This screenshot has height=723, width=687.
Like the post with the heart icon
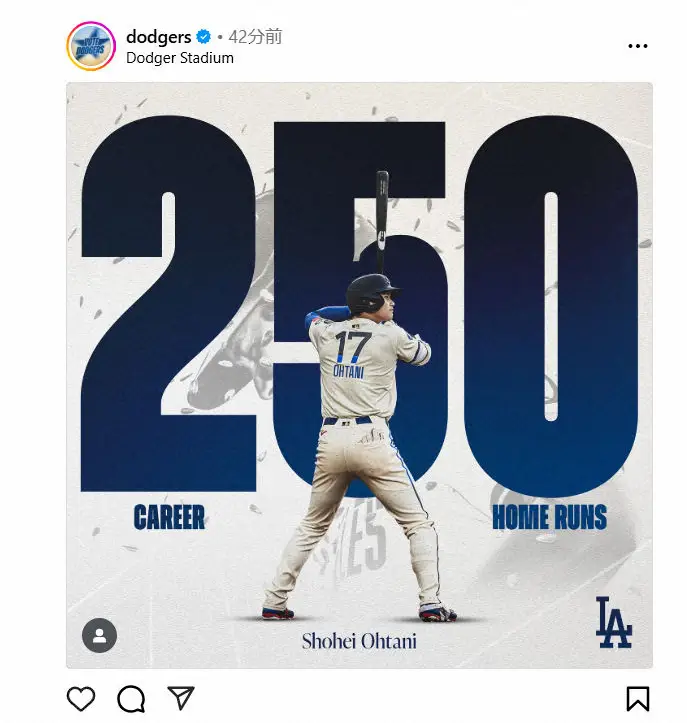click(x=81, y=698)
